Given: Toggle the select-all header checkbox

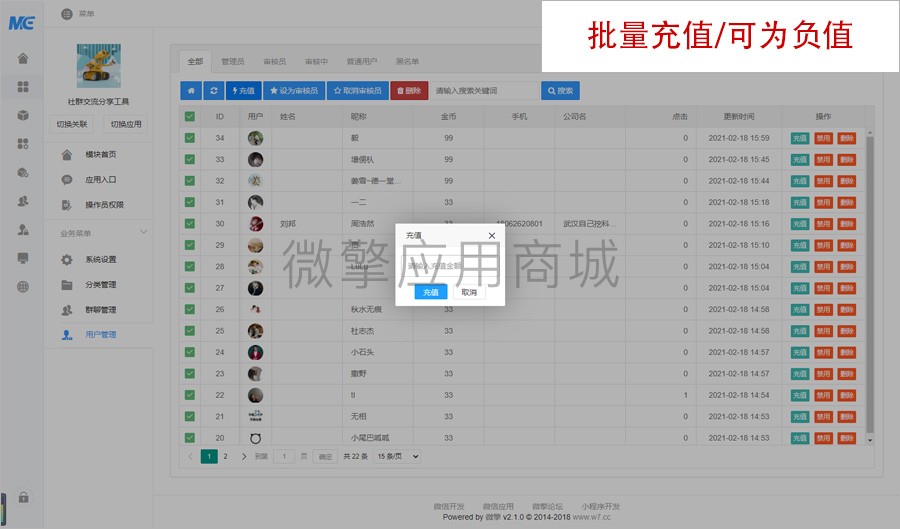Looking at the screenshot, I should (x=190, y=116).
